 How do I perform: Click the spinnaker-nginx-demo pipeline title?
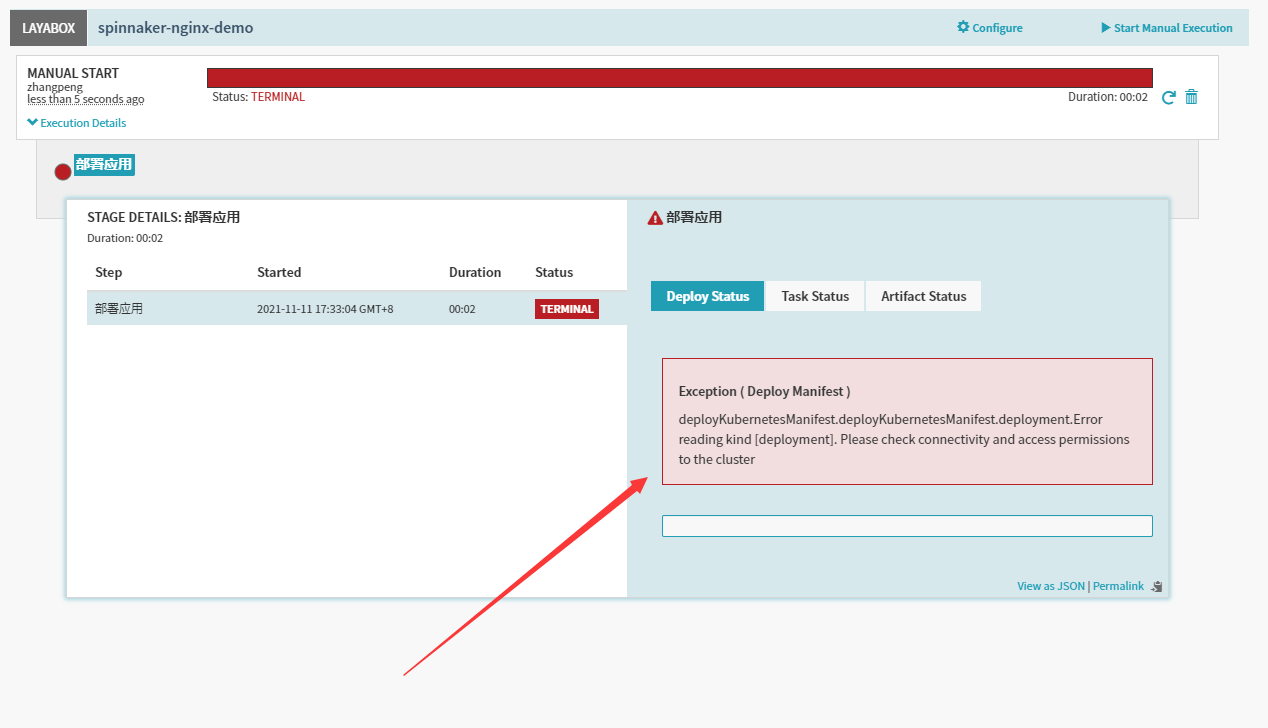175,28
